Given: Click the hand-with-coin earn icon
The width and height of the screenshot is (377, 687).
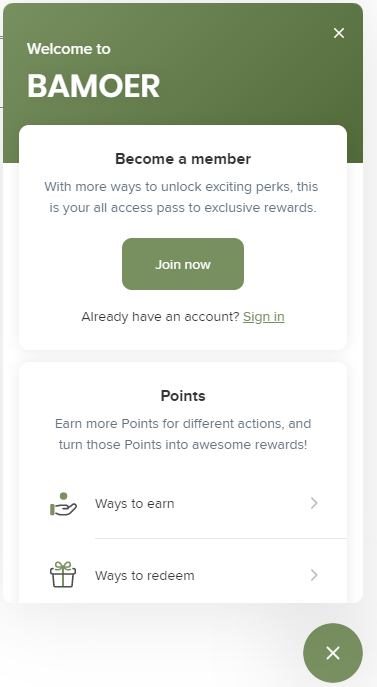Looking at the screenshot, I should pos(63,504).
